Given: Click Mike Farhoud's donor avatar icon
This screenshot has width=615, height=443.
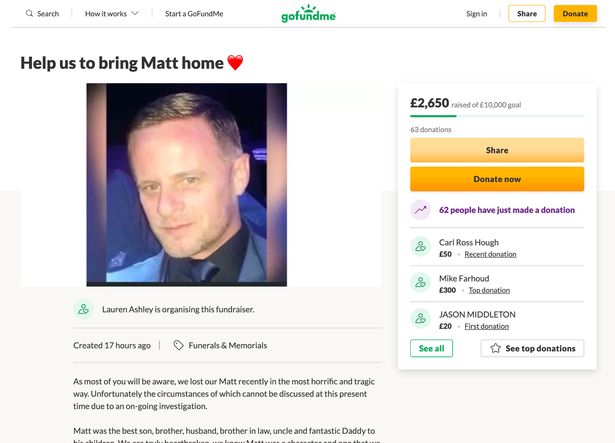Looking at the screenshot, I should [421, 283].
